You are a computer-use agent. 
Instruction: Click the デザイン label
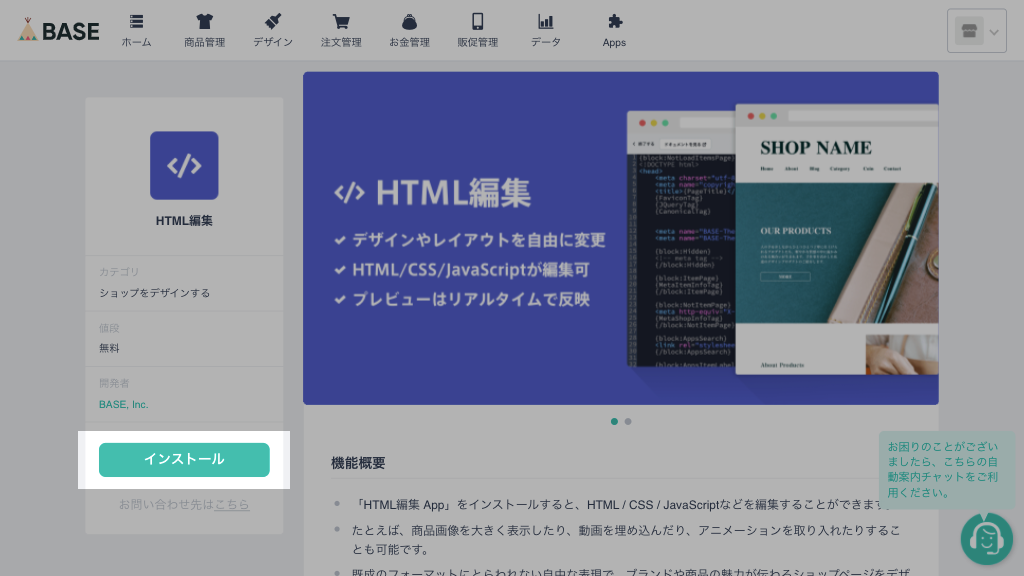273,42
